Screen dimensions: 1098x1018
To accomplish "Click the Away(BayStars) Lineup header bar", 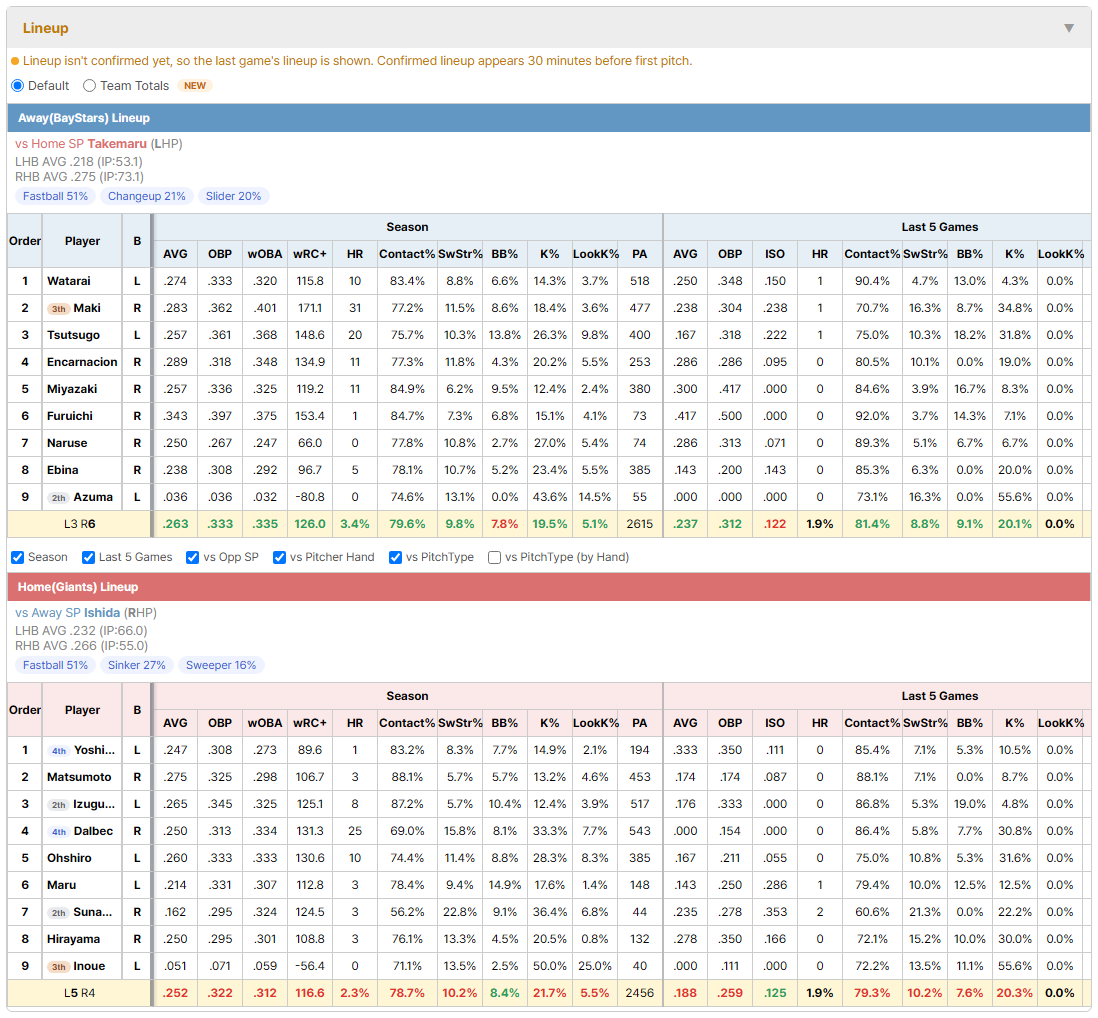I will point(549,118).
